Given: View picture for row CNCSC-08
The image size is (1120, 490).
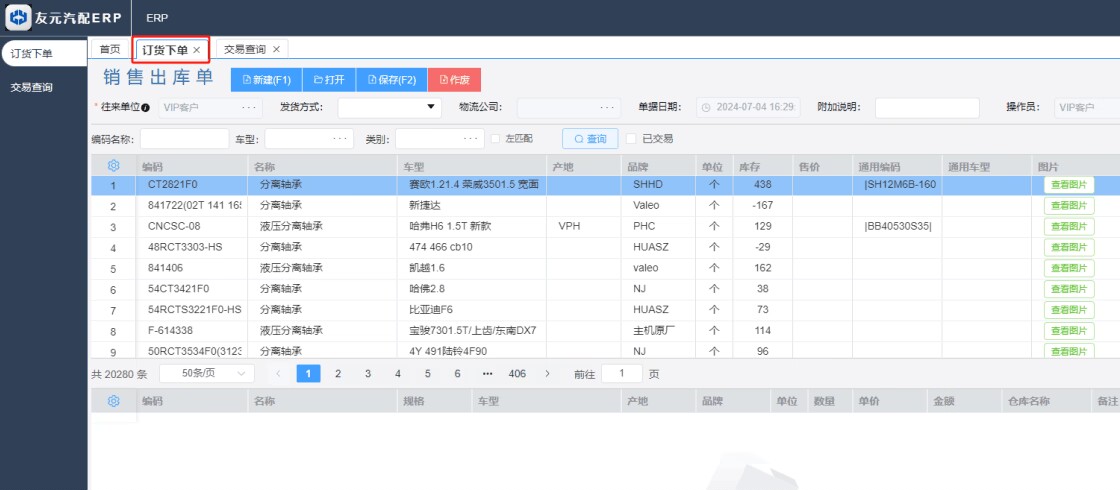Looking at the screenshot, I should [x=1069, y=226].
